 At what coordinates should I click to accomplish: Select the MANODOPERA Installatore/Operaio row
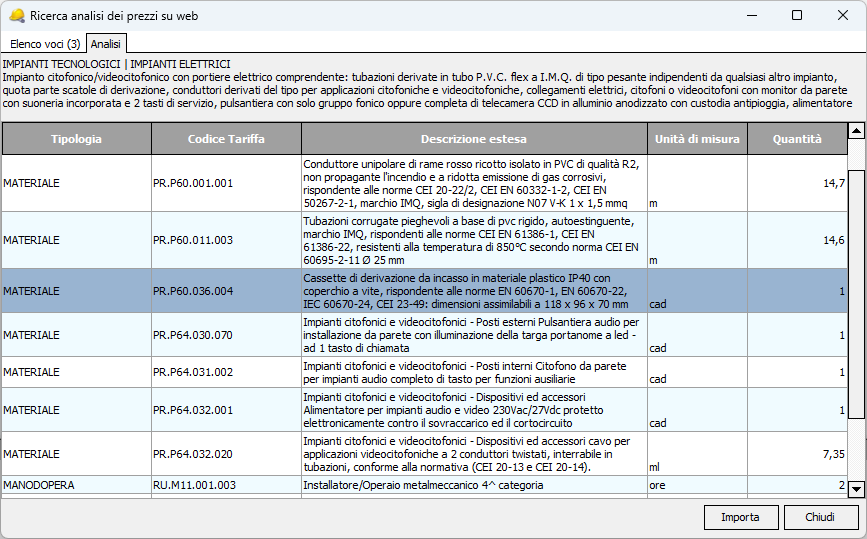[226, 485]
